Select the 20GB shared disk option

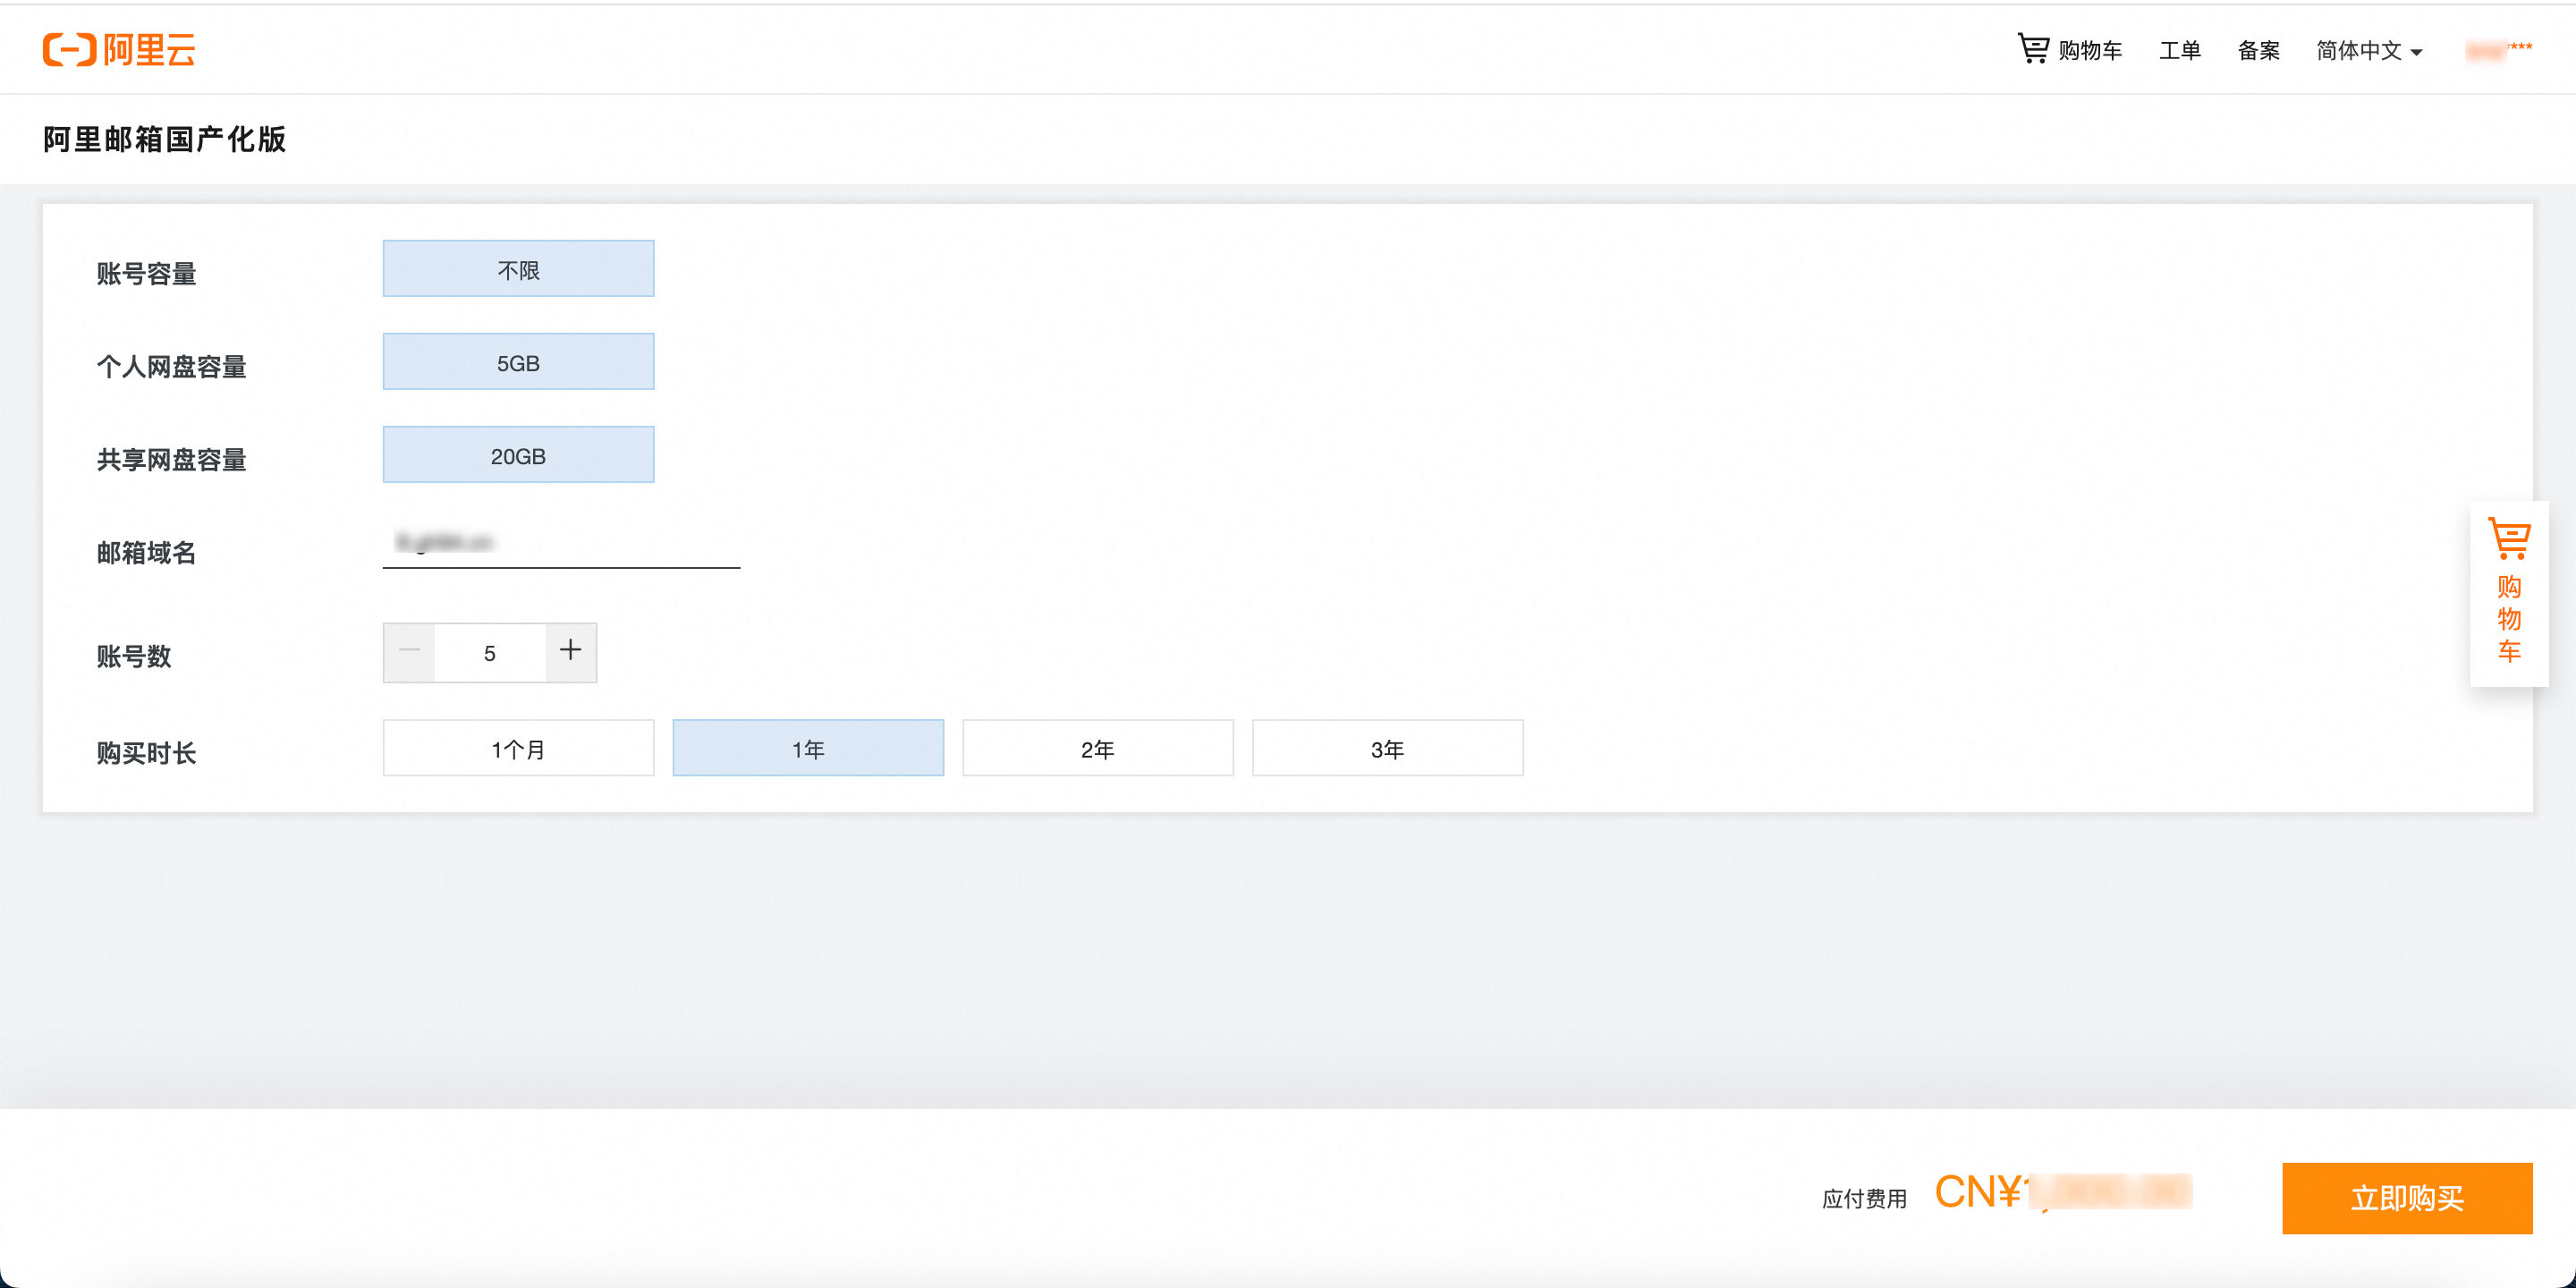(x=518, y=454)
